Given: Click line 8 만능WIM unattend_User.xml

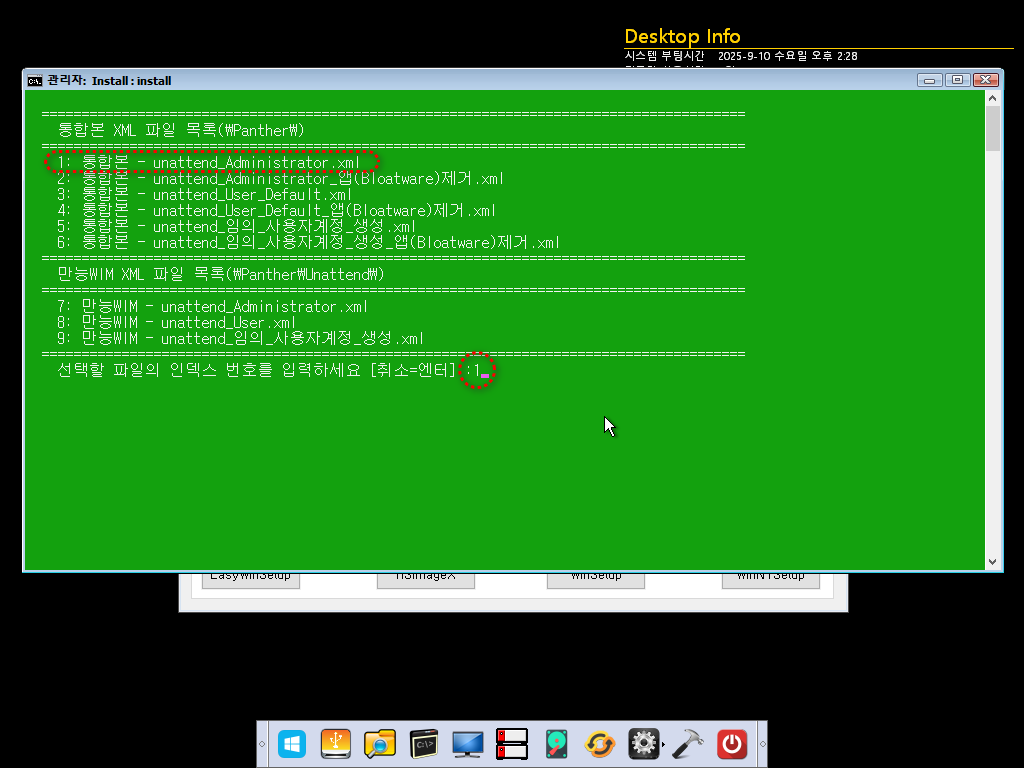Looking at the screenshot, I should pos(176,323).
